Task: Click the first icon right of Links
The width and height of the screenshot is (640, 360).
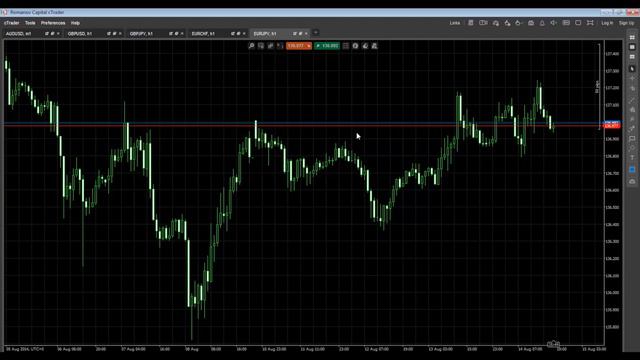Action: click(x=471, y=23)
